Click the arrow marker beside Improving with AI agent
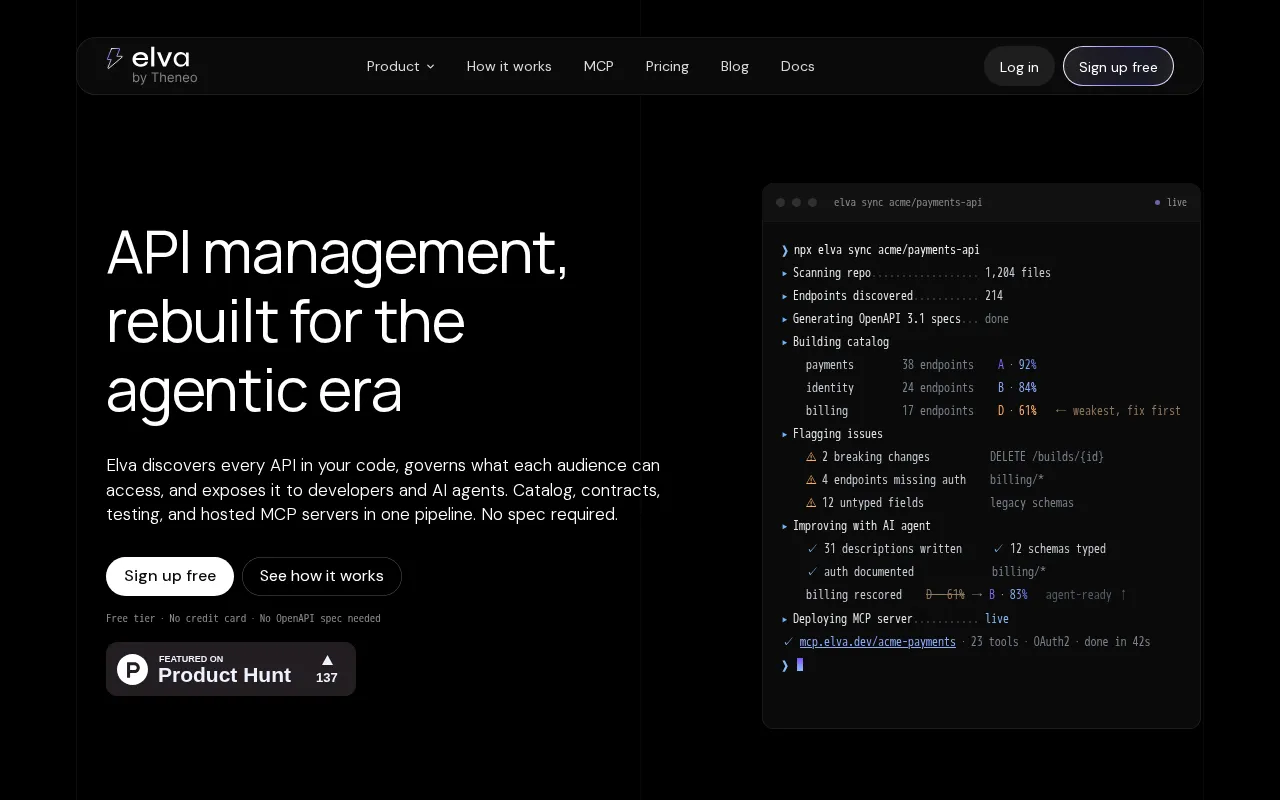The image size is (1280, 800). click(785, 526)
